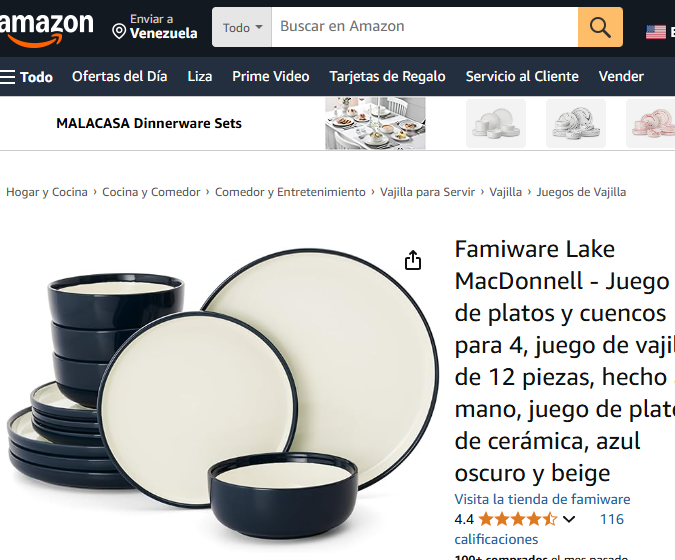Click the location pin delivery icon
675x560 pixels.
pos(119,31)
